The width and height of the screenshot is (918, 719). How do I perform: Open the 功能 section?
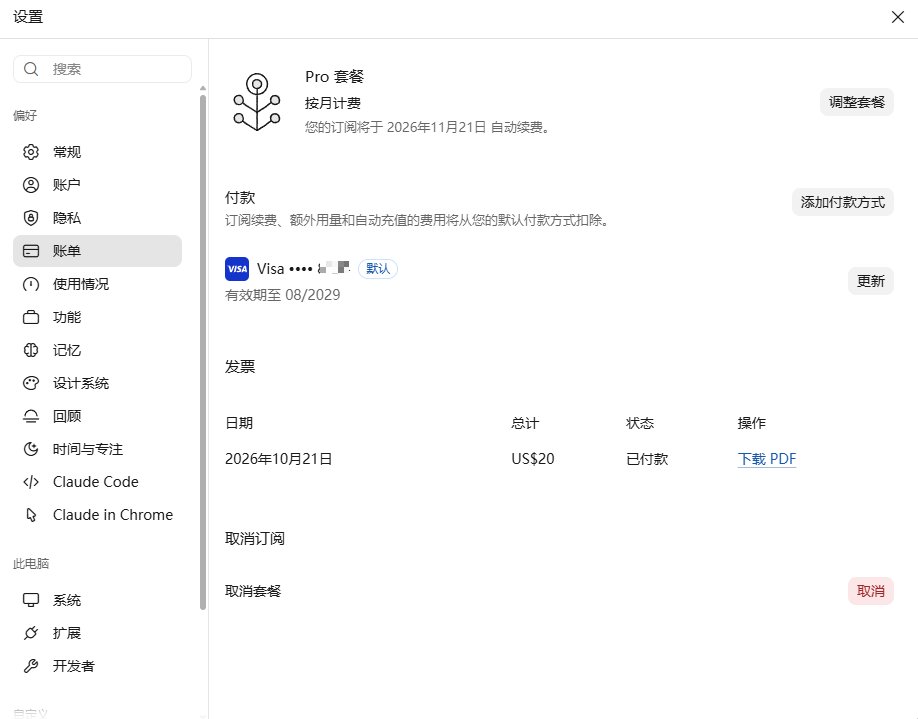(x=97, y=317)
